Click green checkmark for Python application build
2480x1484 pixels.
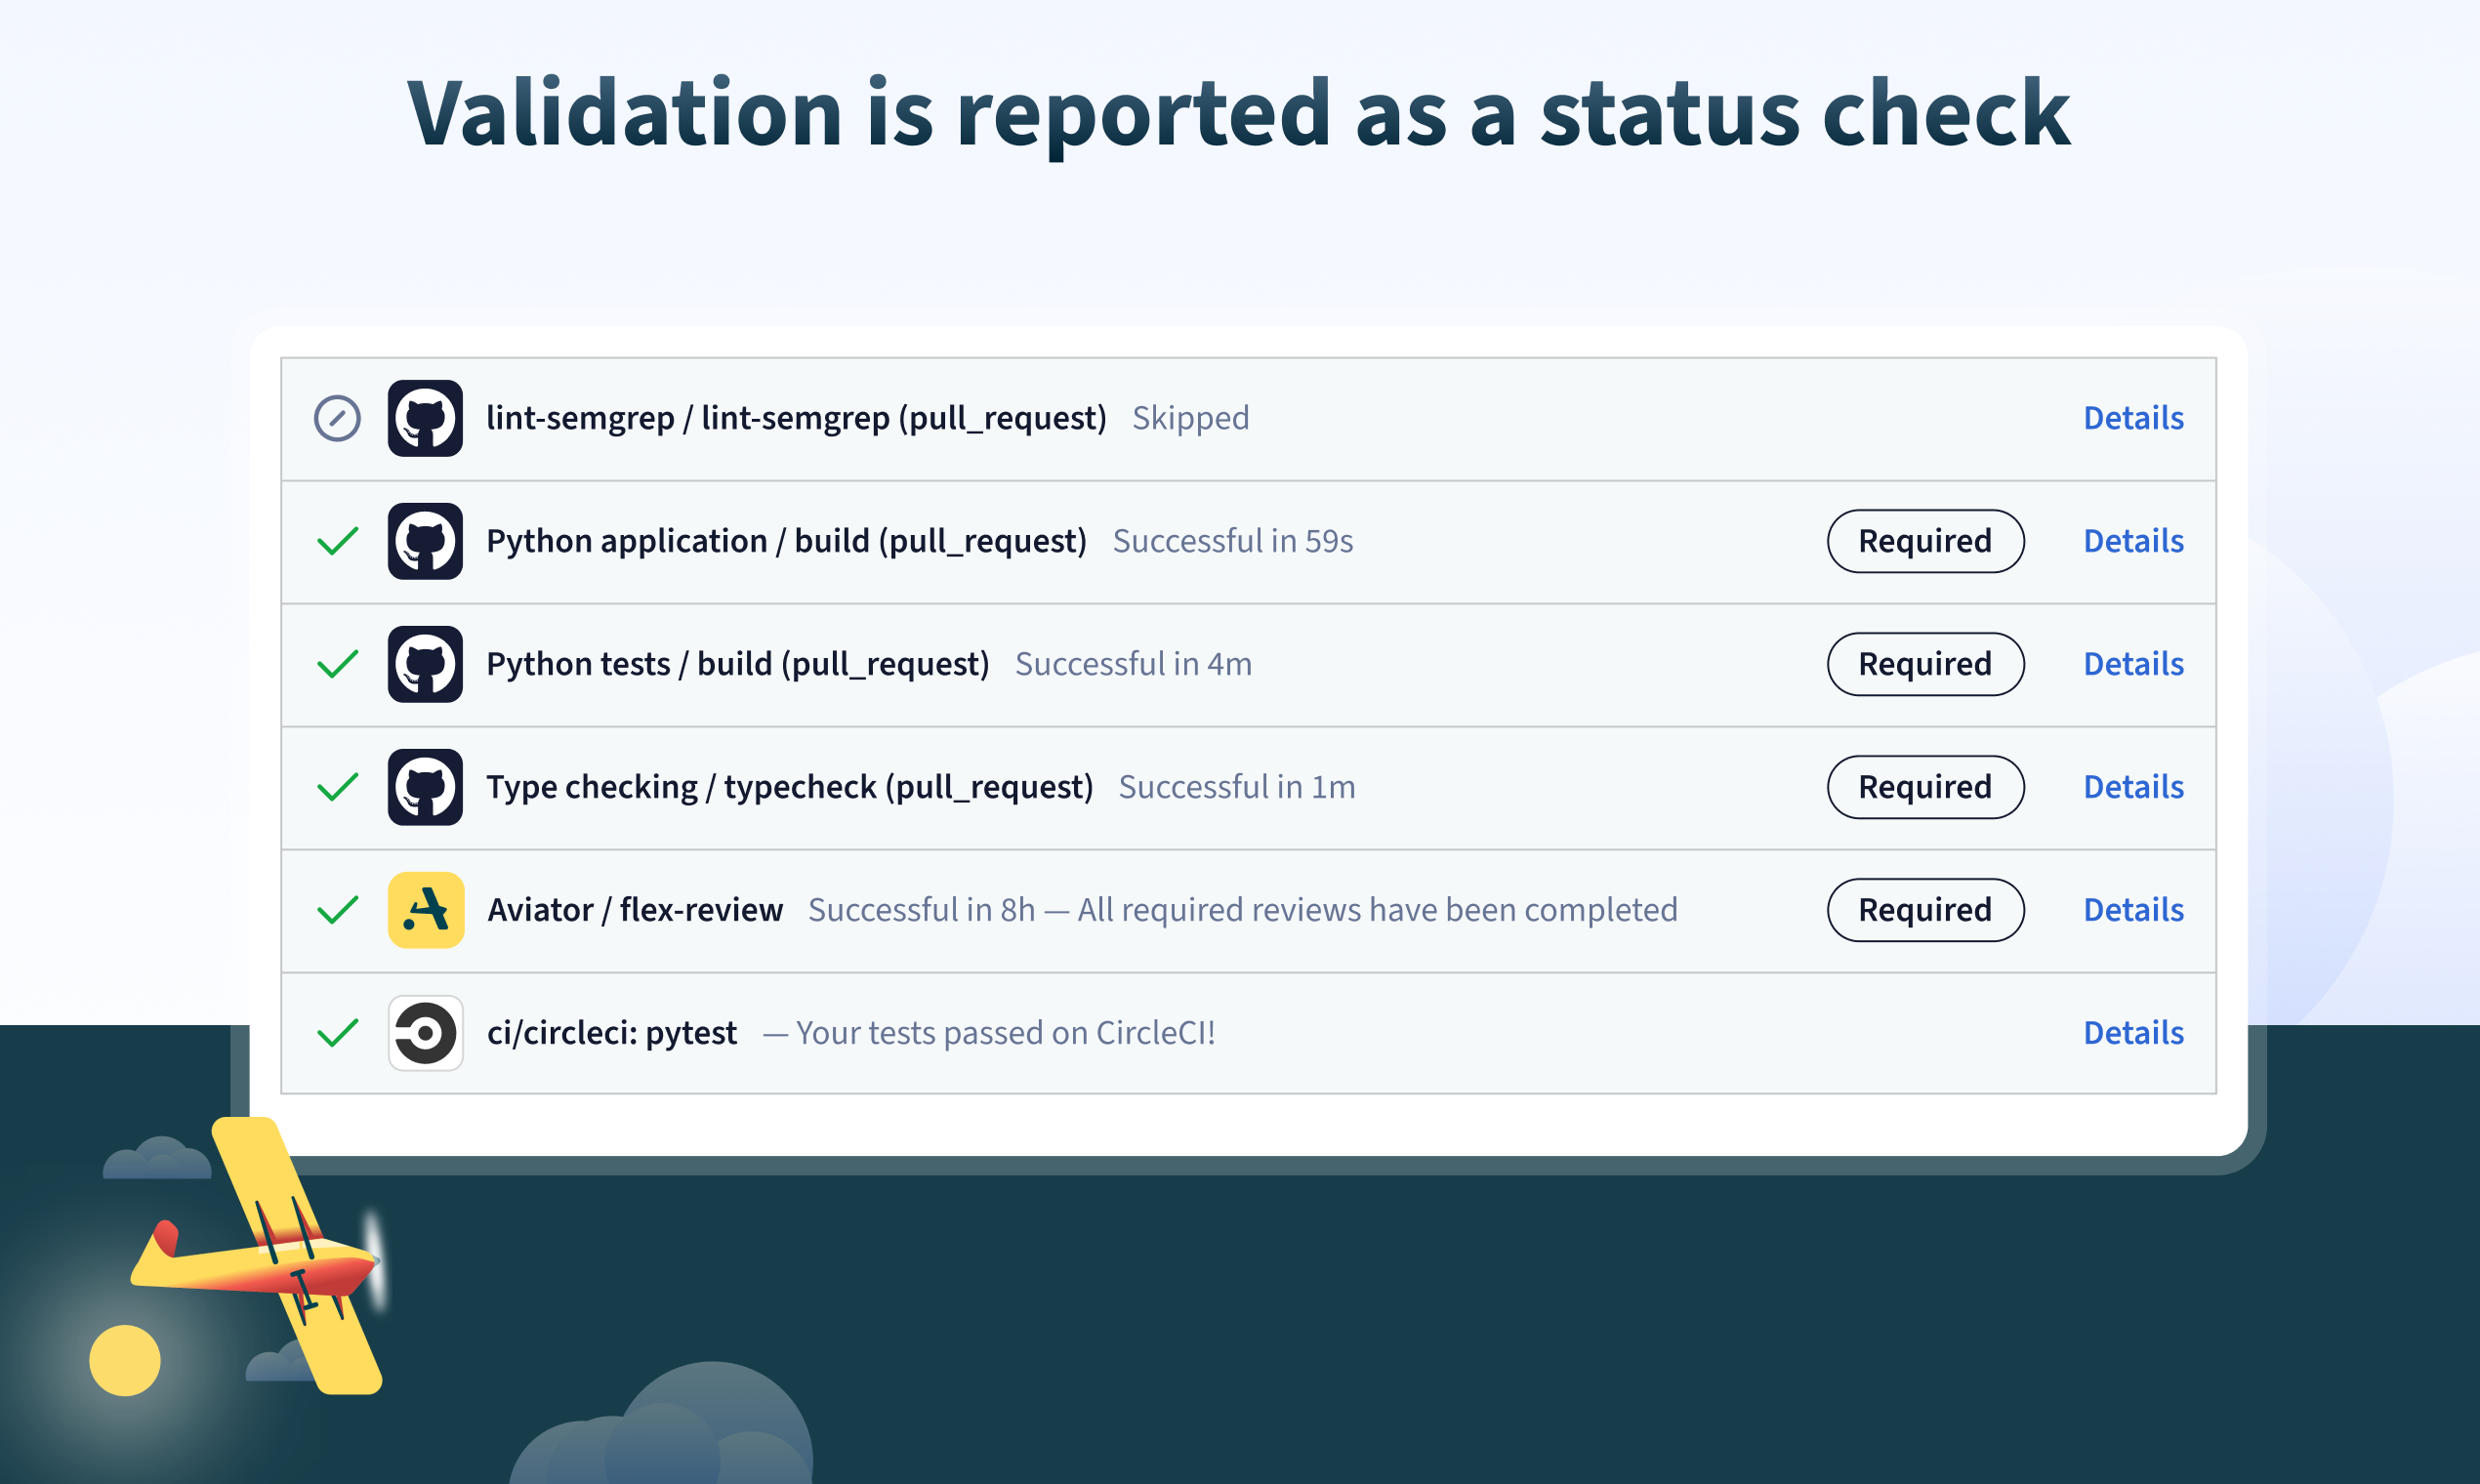(x=337, y=541)
